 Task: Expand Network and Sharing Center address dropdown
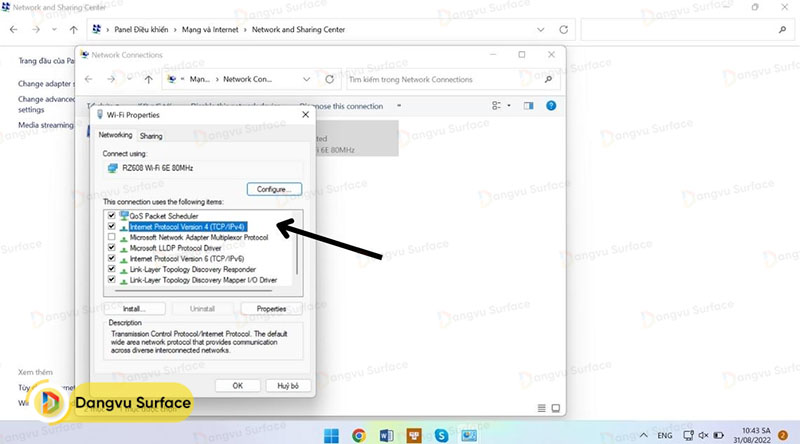click(540, 30)
